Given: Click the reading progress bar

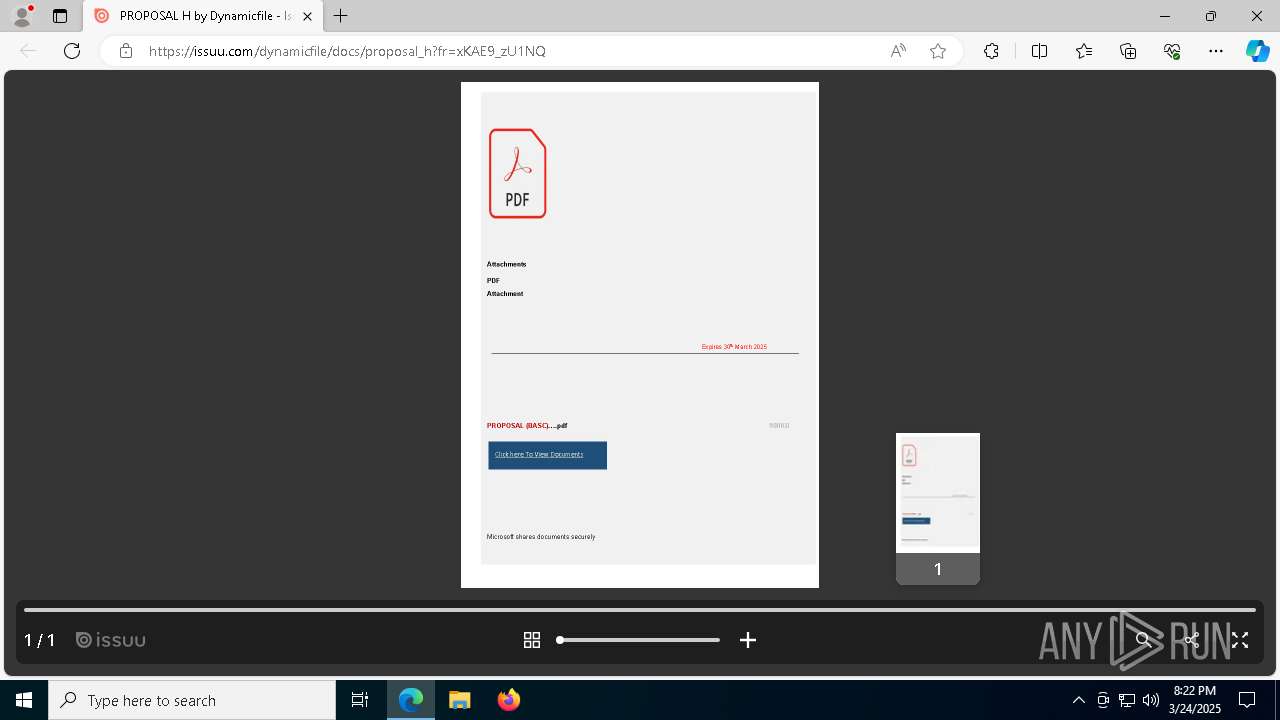Looking at the screenshot, I should pos(640,609).
